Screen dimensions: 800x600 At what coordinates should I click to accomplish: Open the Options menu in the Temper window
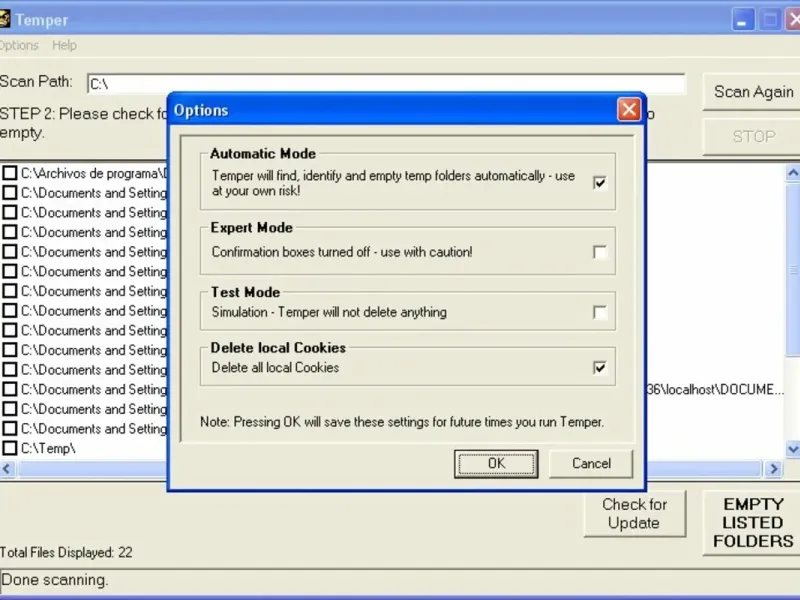click(19, 45)
